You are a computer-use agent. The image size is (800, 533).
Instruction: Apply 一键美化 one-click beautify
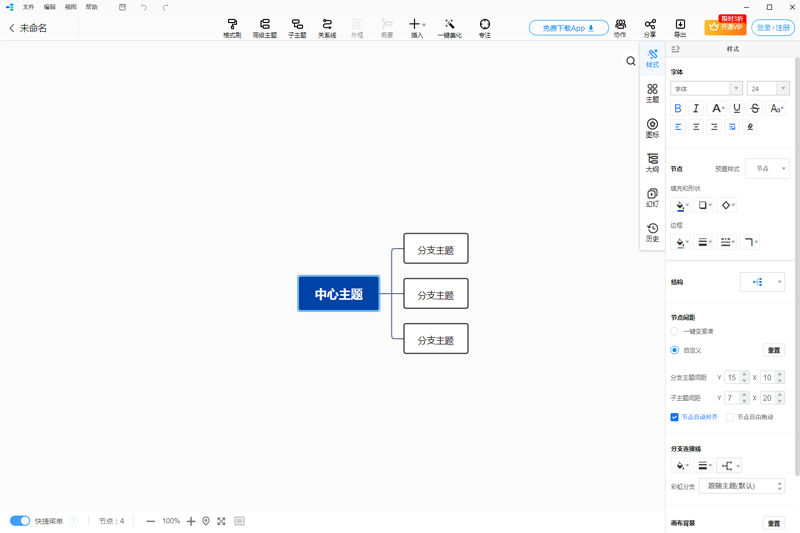[449, 27]
